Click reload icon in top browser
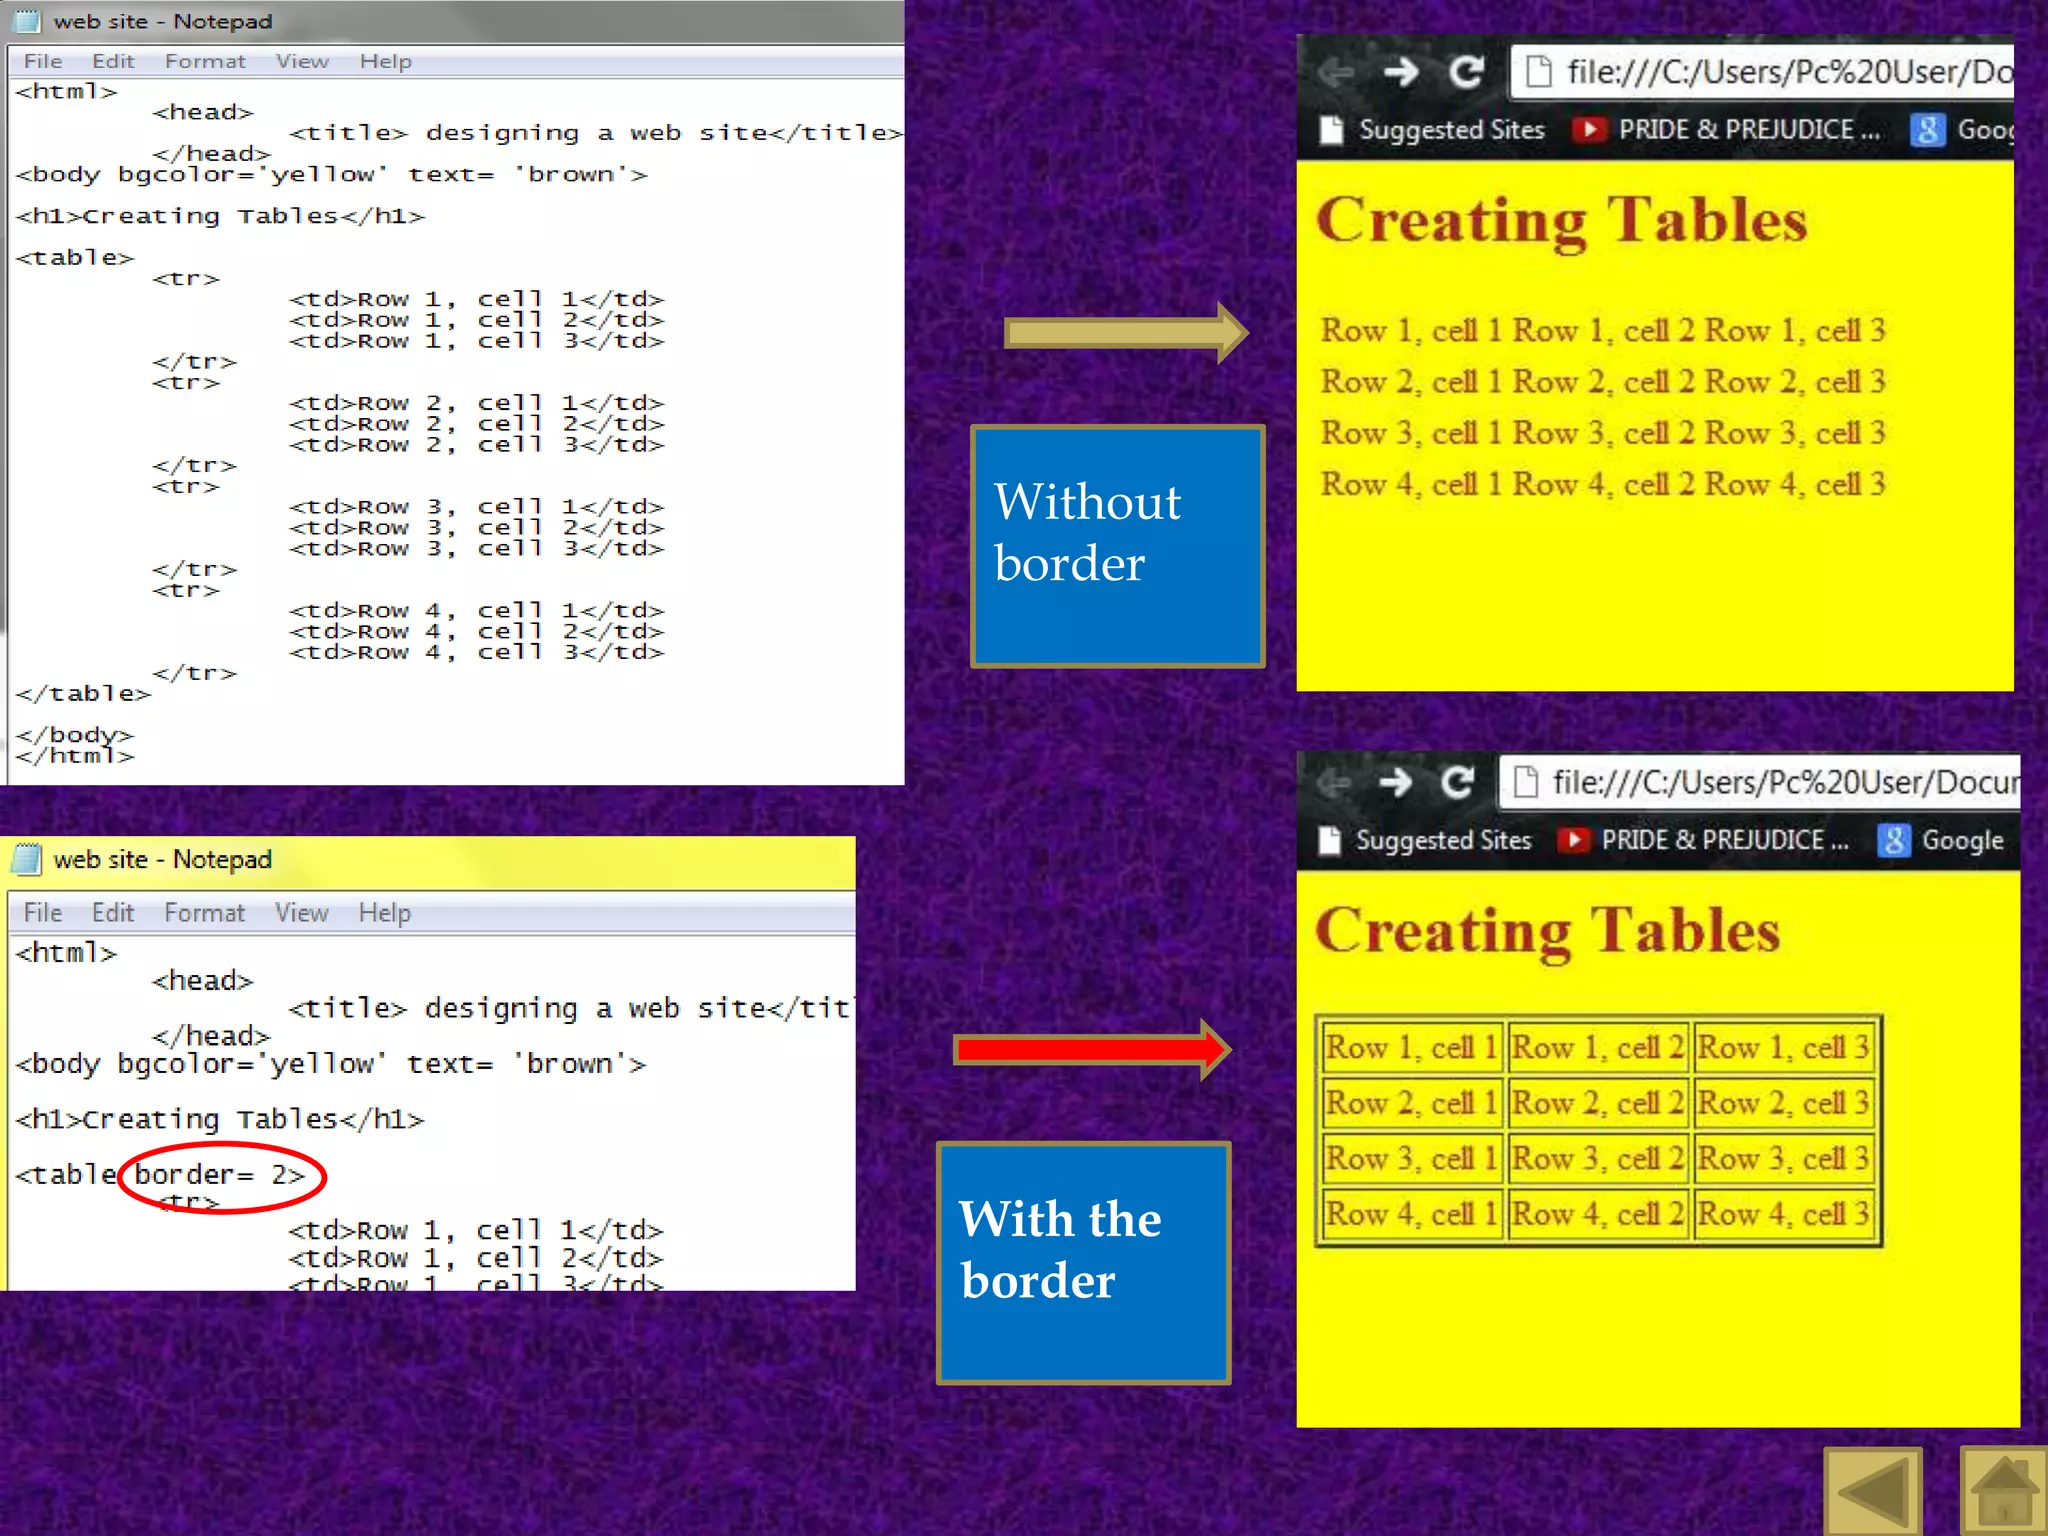Screen dimensions: 2048x1536 [1466, 72]
